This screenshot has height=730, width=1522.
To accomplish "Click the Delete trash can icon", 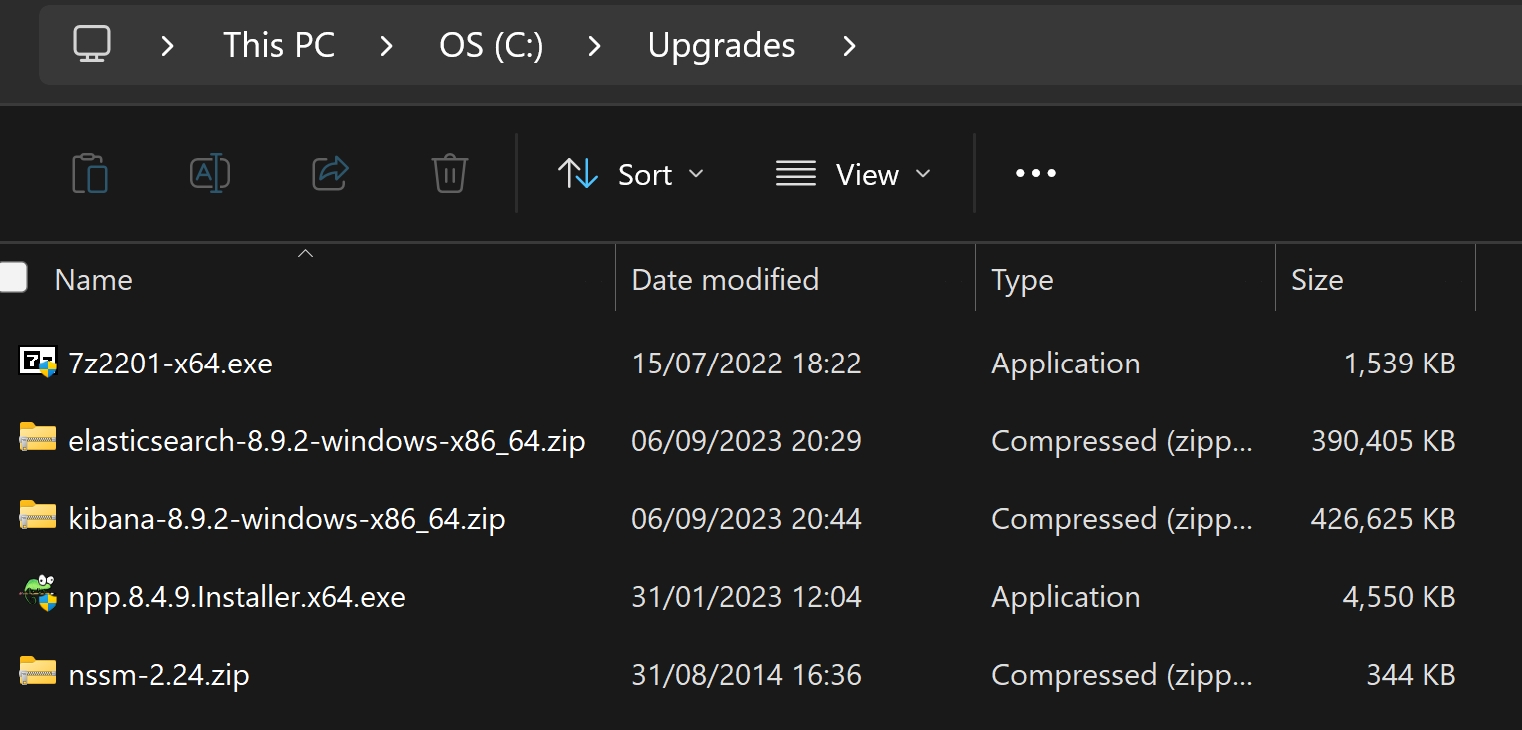I will tap(450, 174).
